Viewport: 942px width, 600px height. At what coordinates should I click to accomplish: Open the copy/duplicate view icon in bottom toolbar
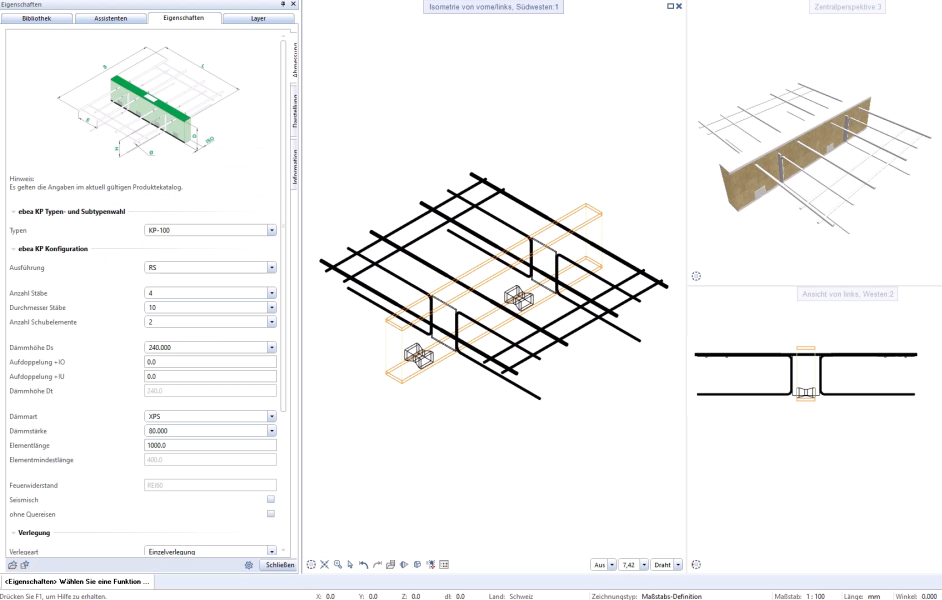click(x=390, y=564)
